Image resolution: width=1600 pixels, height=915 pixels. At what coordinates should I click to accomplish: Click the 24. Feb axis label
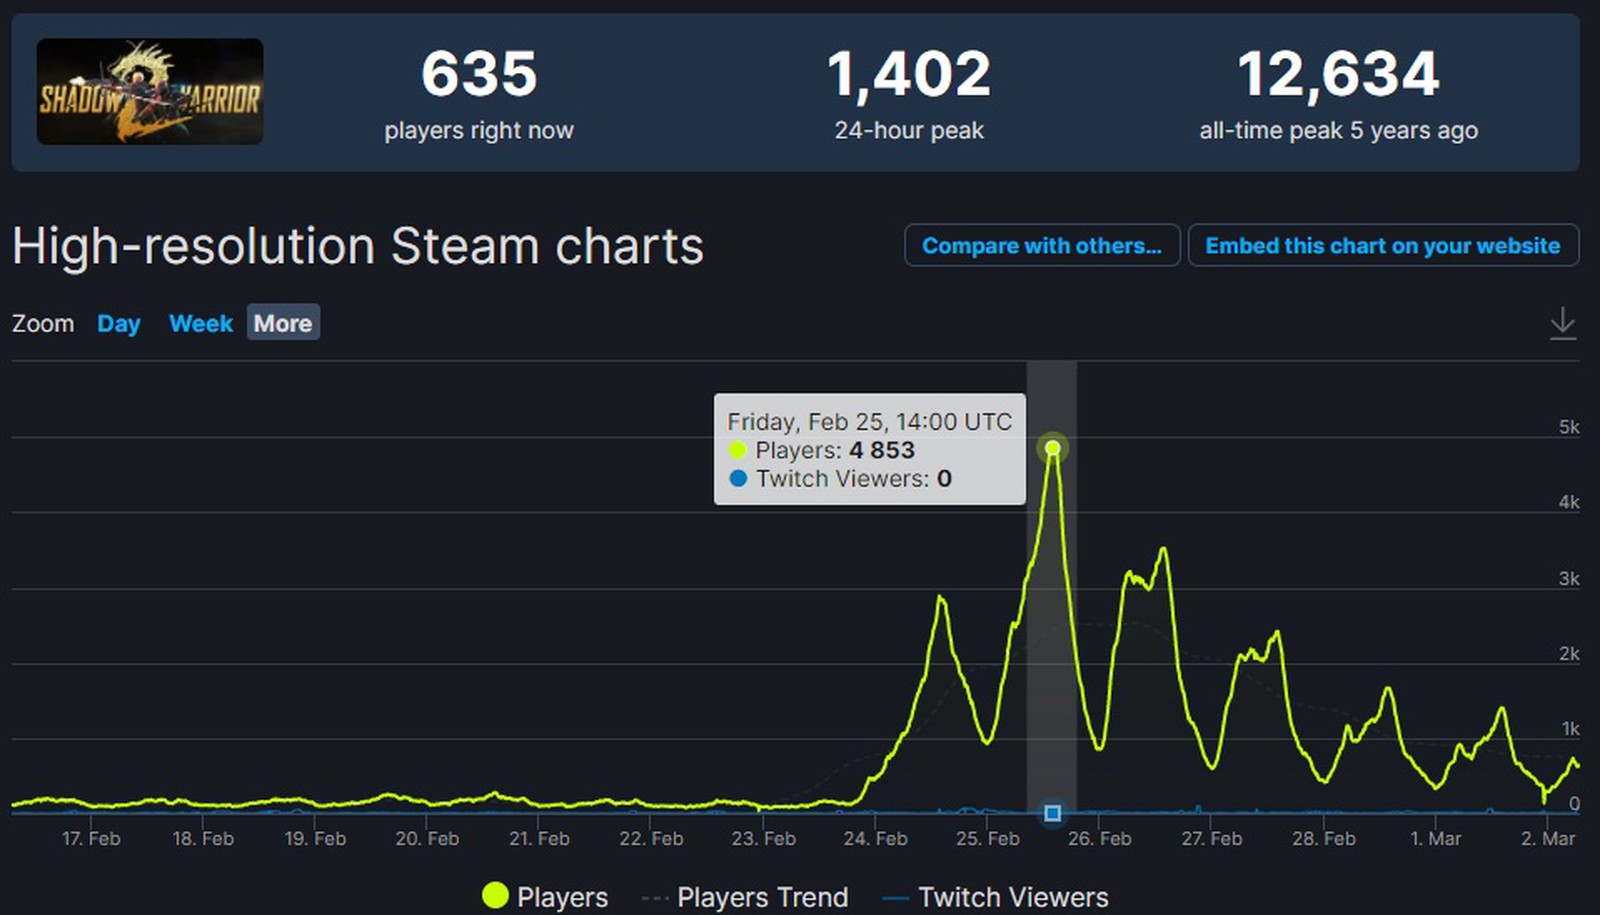tap(876, 838)
